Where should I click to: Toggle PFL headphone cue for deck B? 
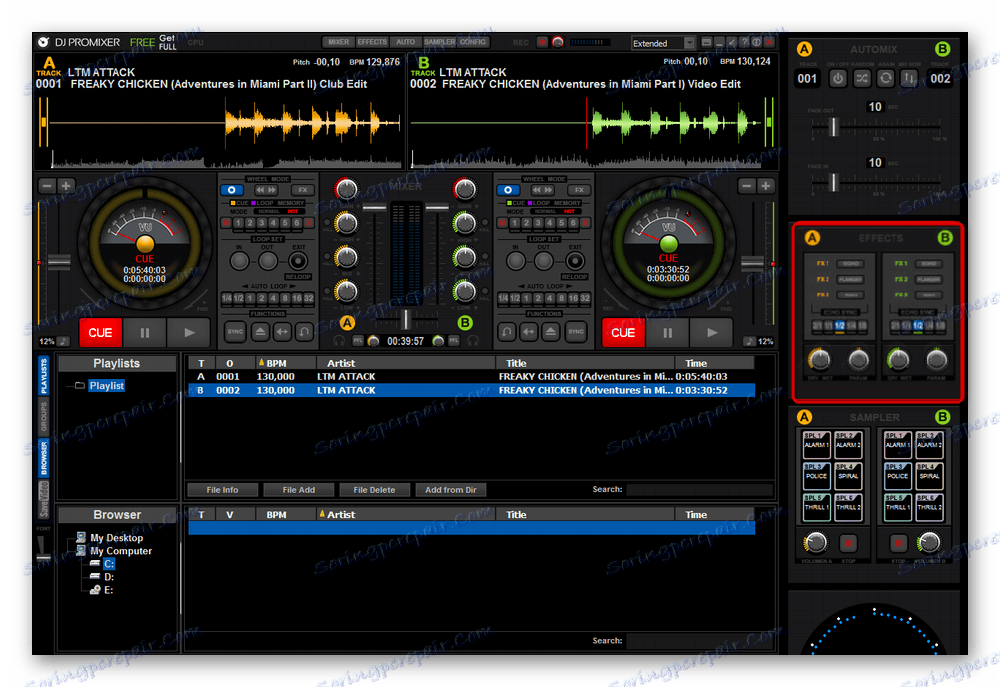pos(453,341)
